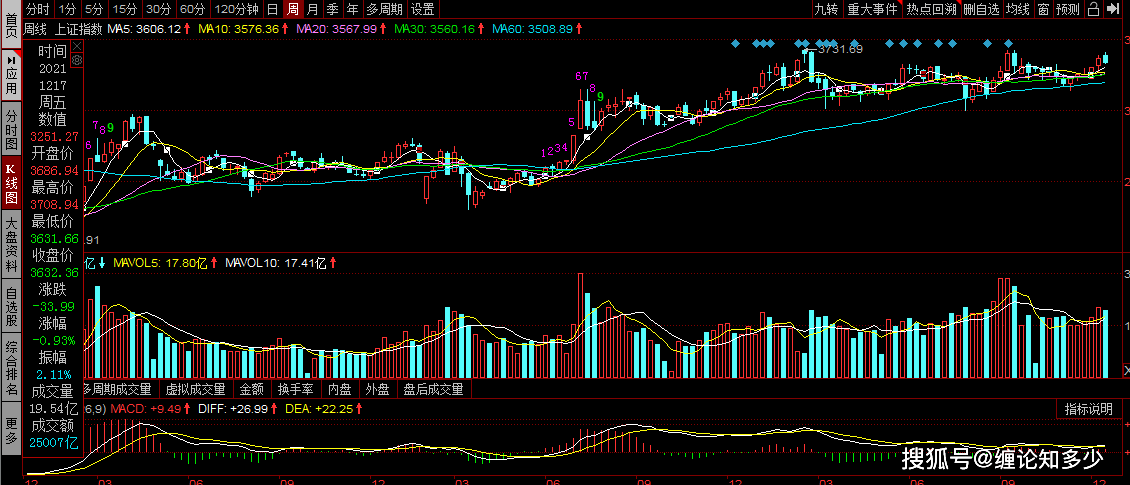Select the 月 monthly period tab

[x=312, y=9]
